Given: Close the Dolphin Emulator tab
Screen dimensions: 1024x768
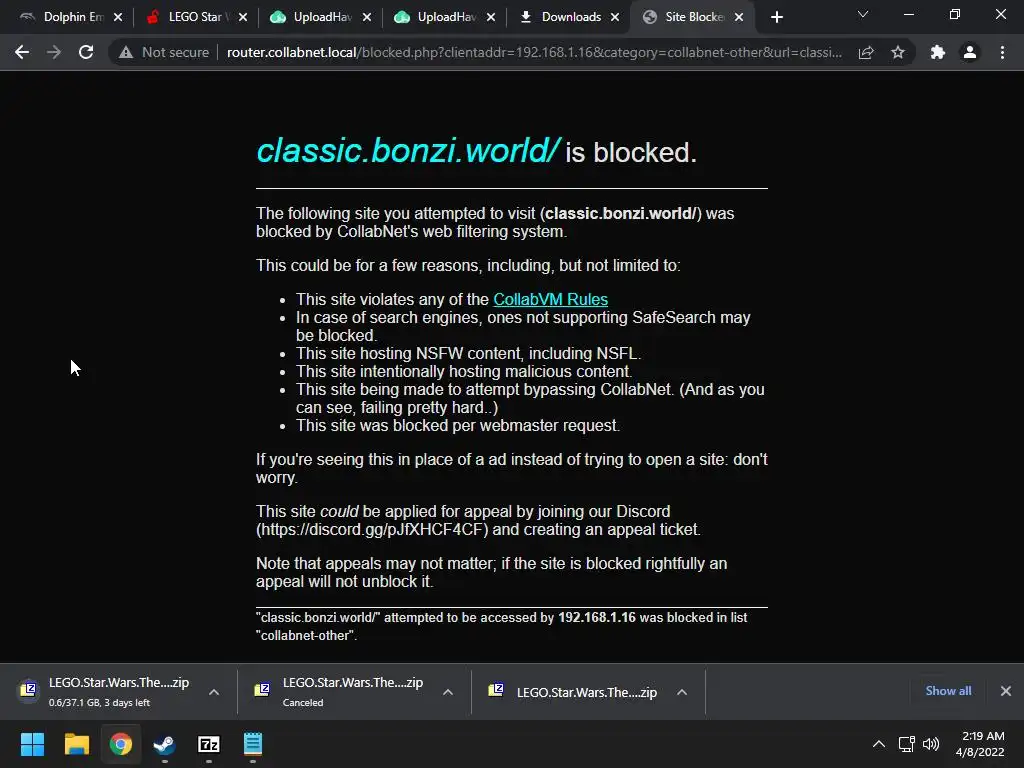Looking at the screenshot, I should (118, 18).
